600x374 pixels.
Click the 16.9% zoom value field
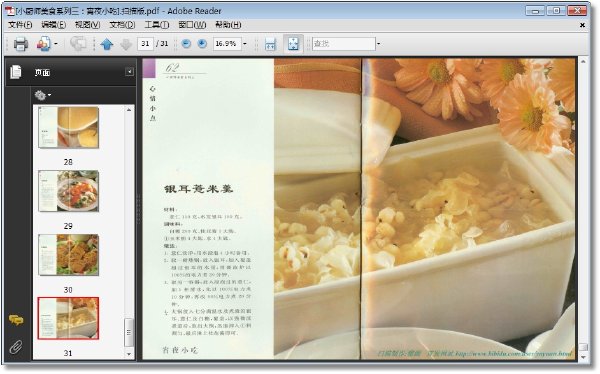click(x=227, y=44)
